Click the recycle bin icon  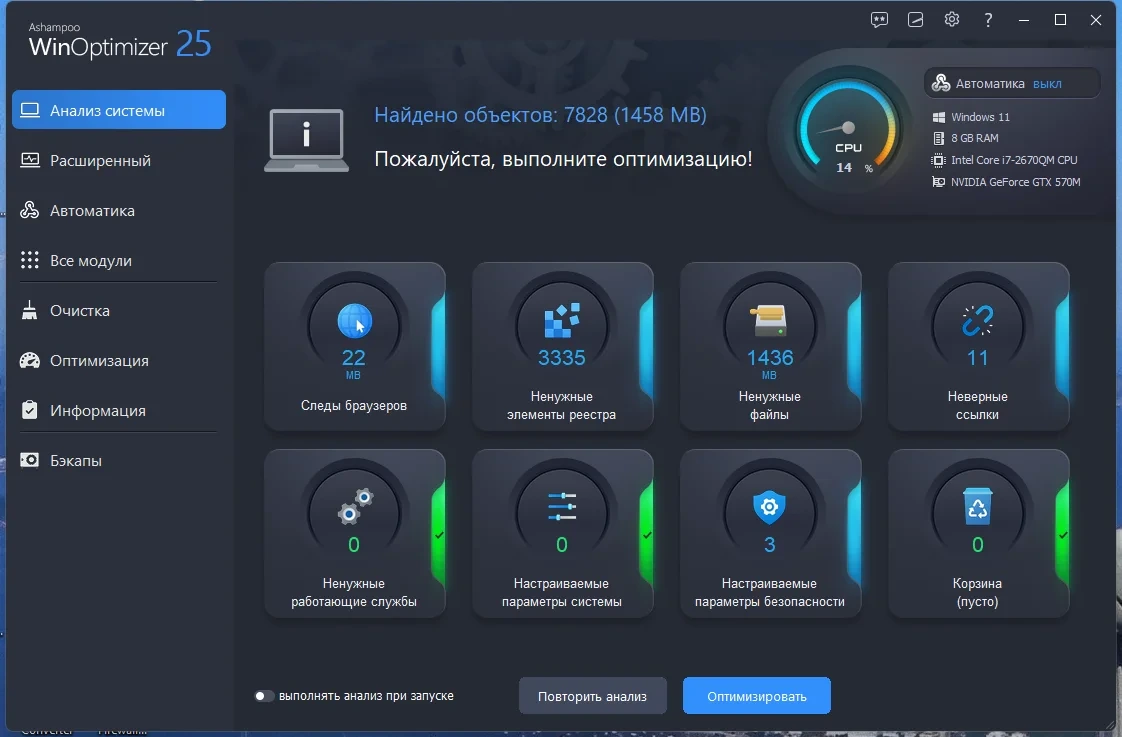coord(977,506)
